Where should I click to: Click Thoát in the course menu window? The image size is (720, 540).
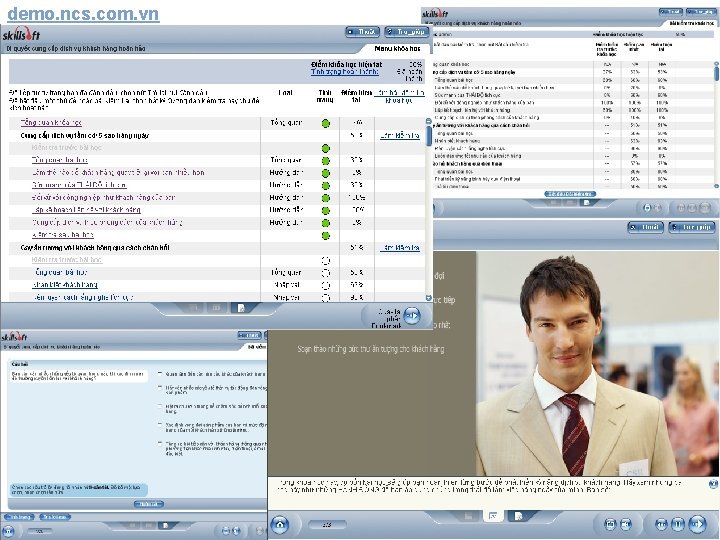(362, 32)
